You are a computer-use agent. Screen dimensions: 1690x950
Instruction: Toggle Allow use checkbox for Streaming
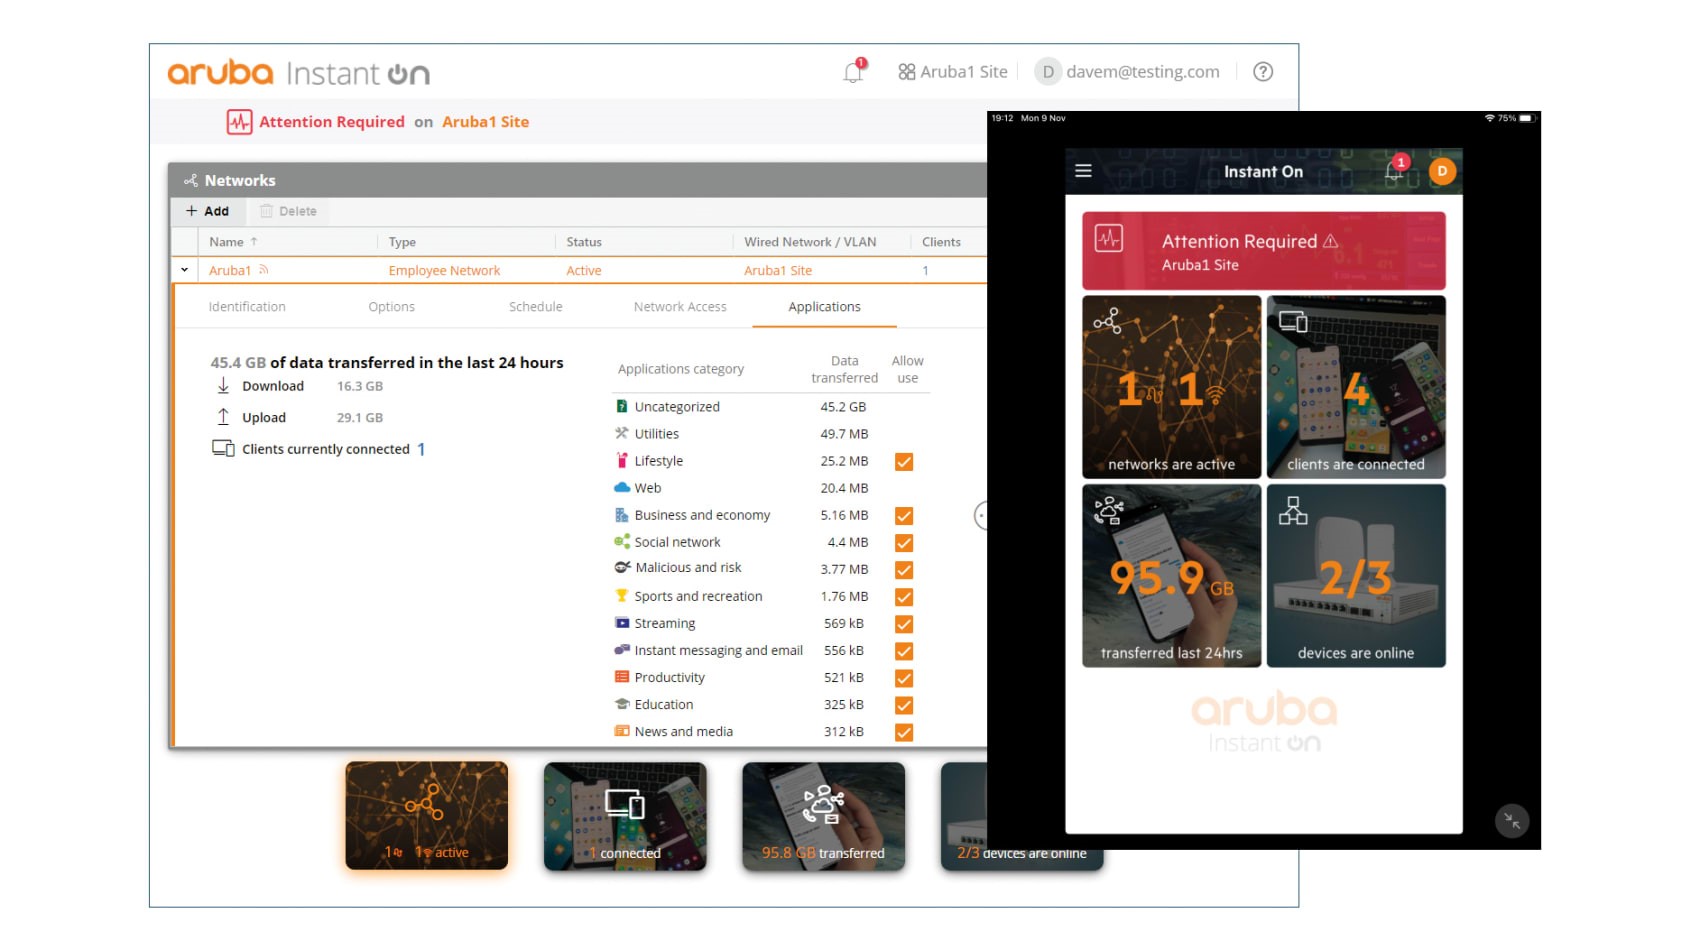point(904,624)
